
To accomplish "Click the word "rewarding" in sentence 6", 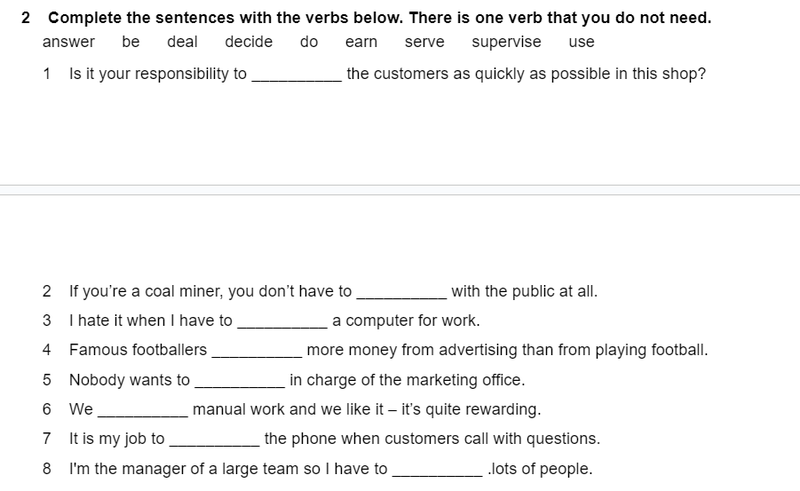I will coord(502,409).
